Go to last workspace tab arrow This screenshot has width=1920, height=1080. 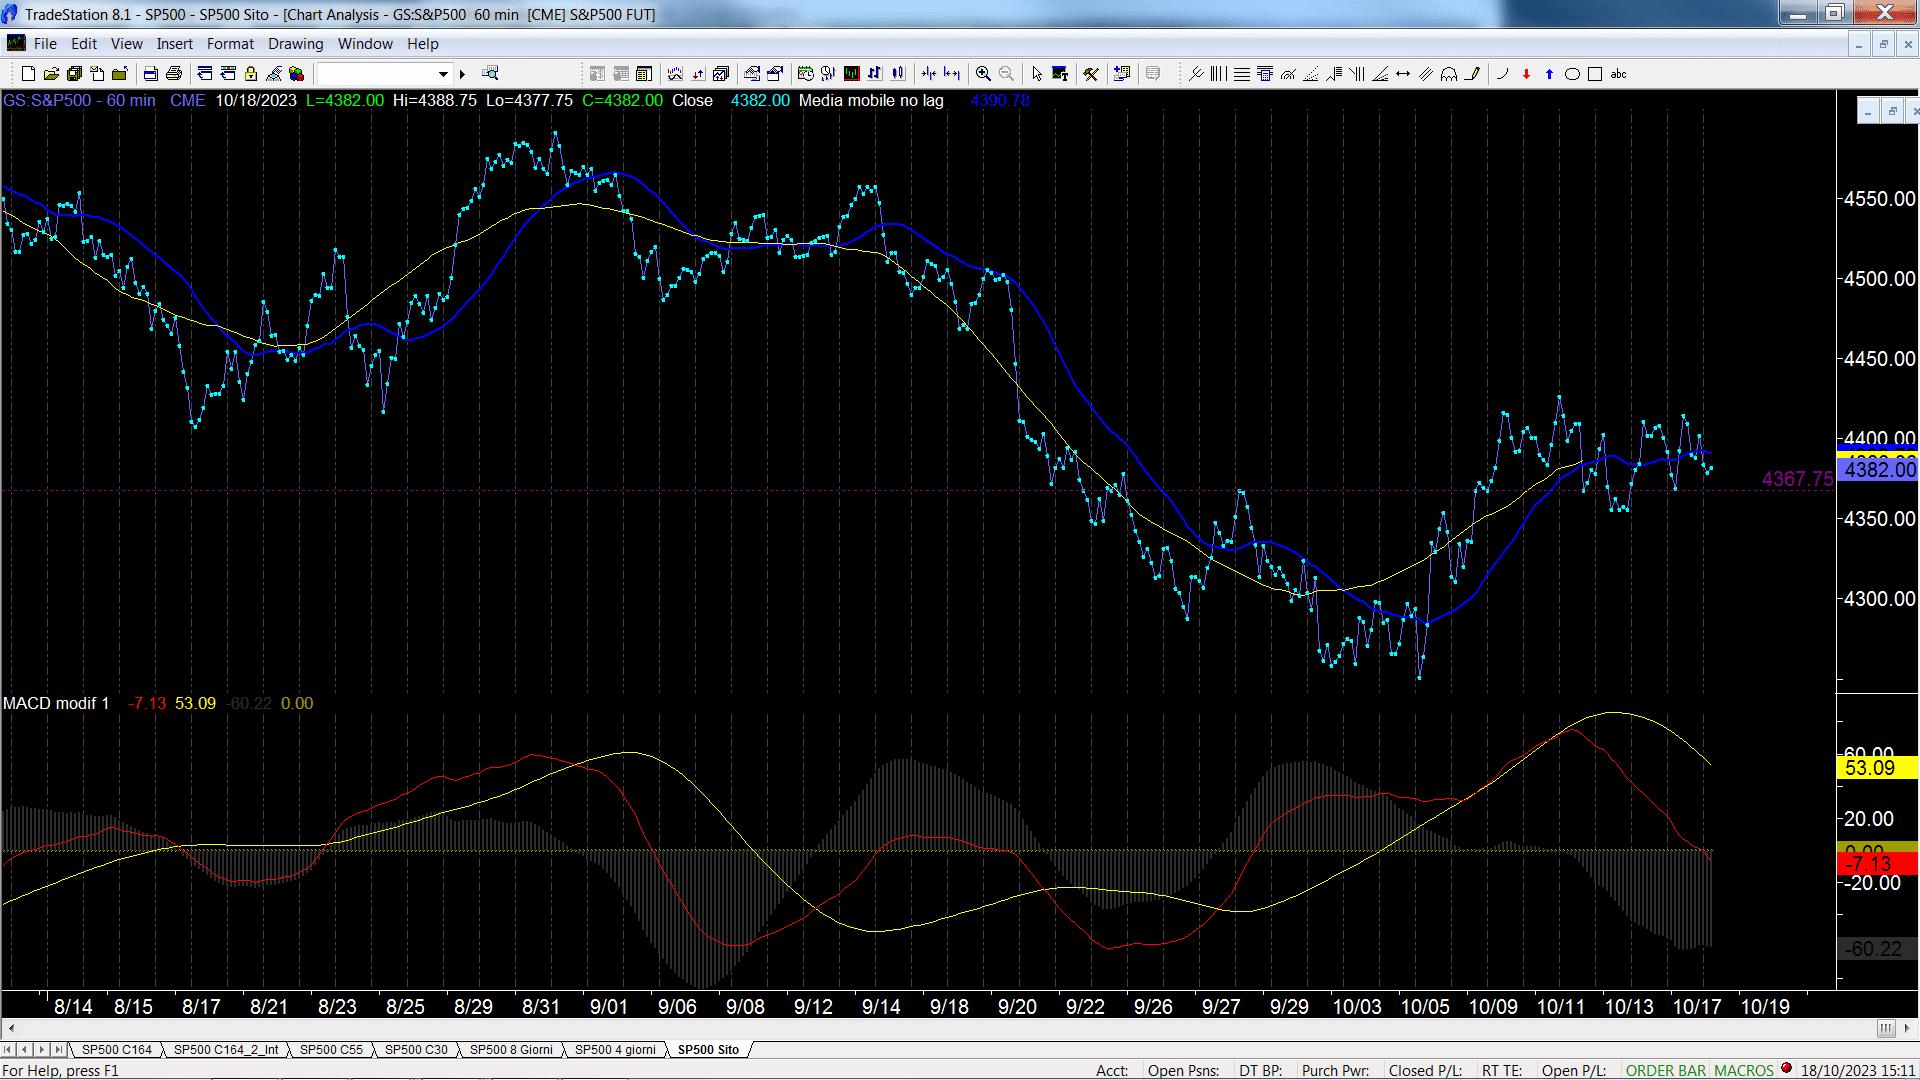(x=59, y=1049)
